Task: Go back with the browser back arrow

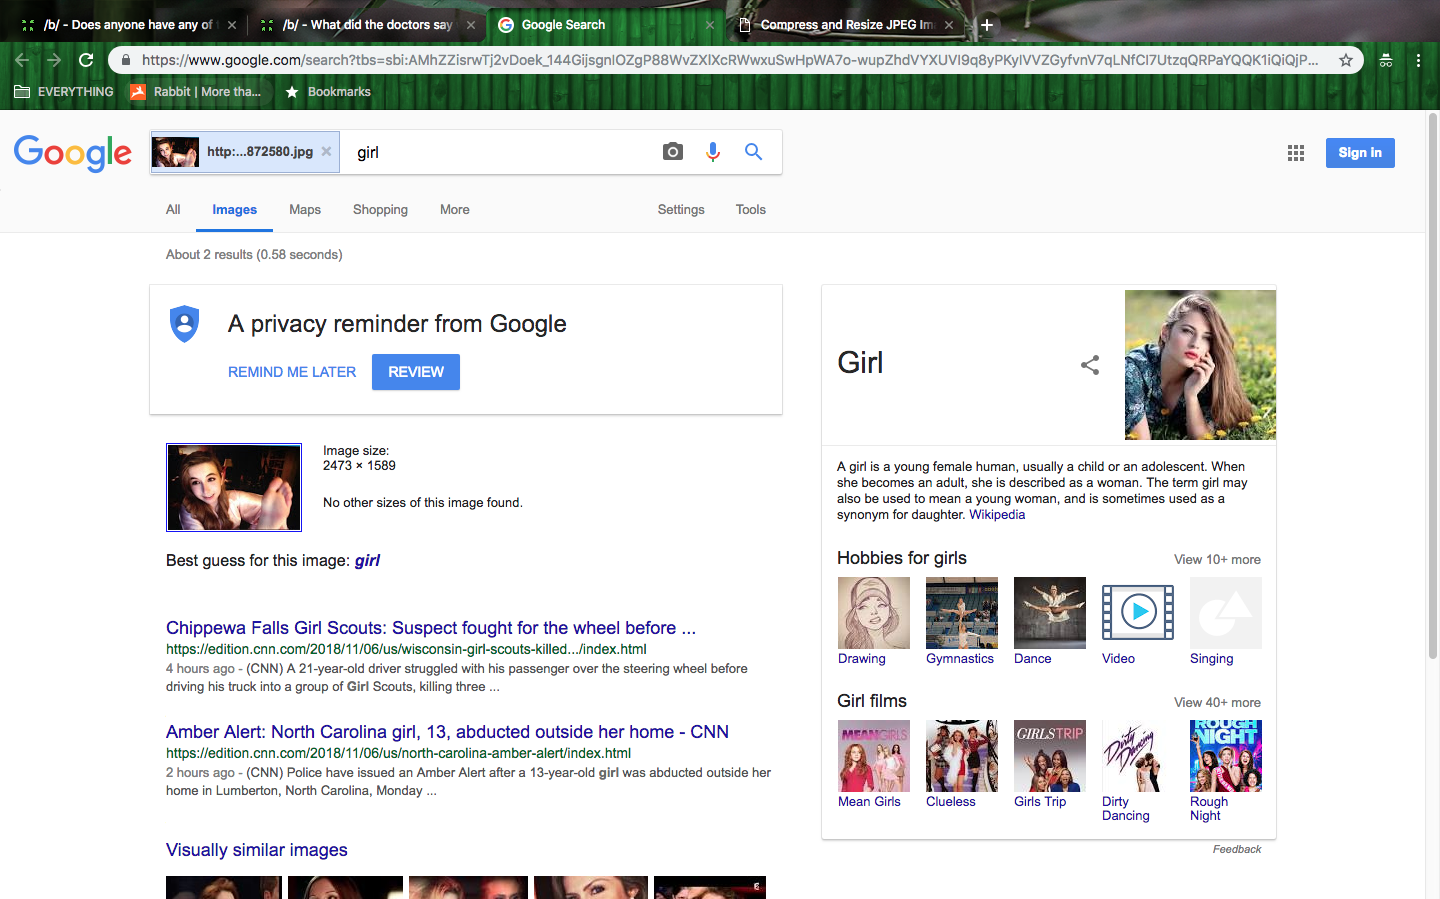Action: [22, 60]
